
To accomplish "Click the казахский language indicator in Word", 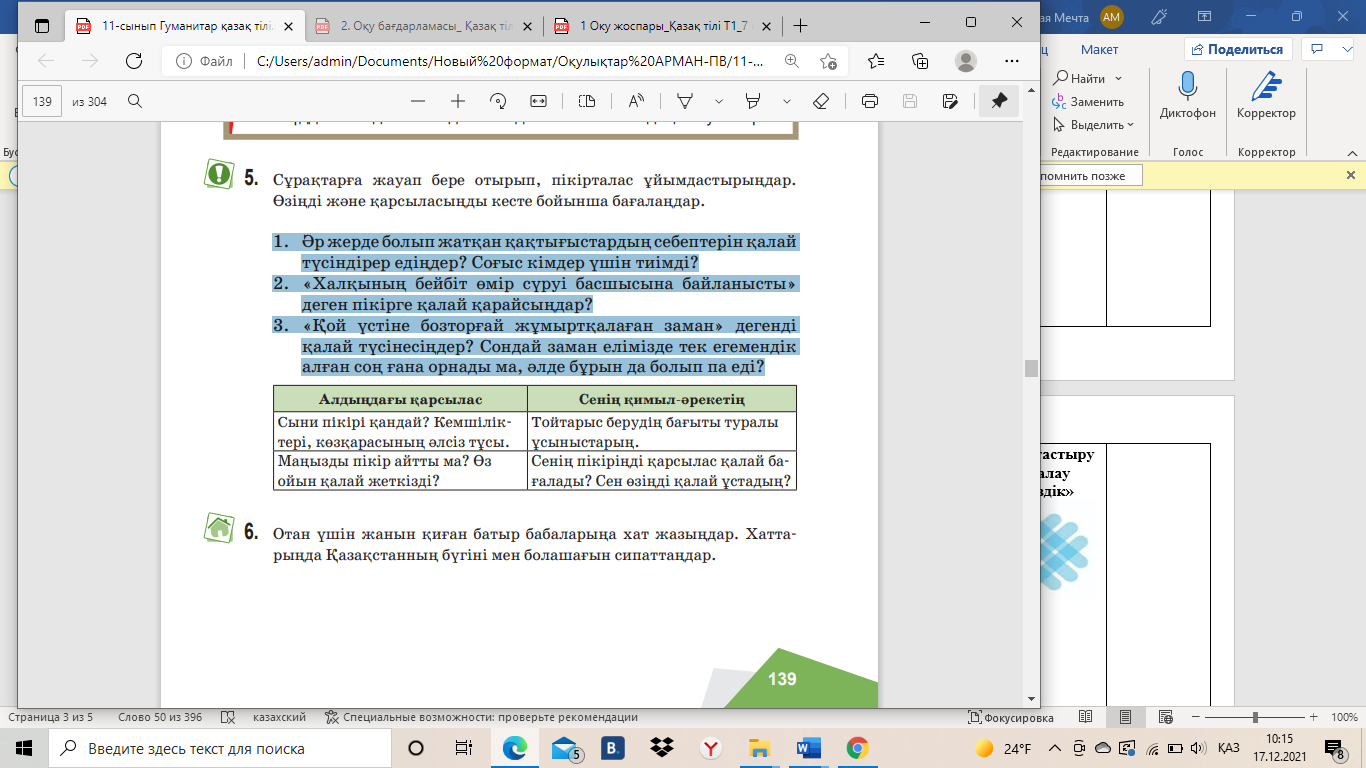I will 279,717.
